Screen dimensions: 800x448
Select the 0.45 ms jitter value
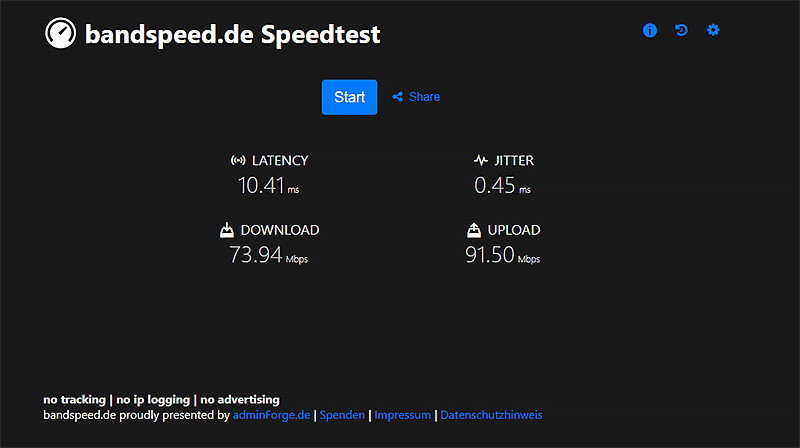(503, 185)
